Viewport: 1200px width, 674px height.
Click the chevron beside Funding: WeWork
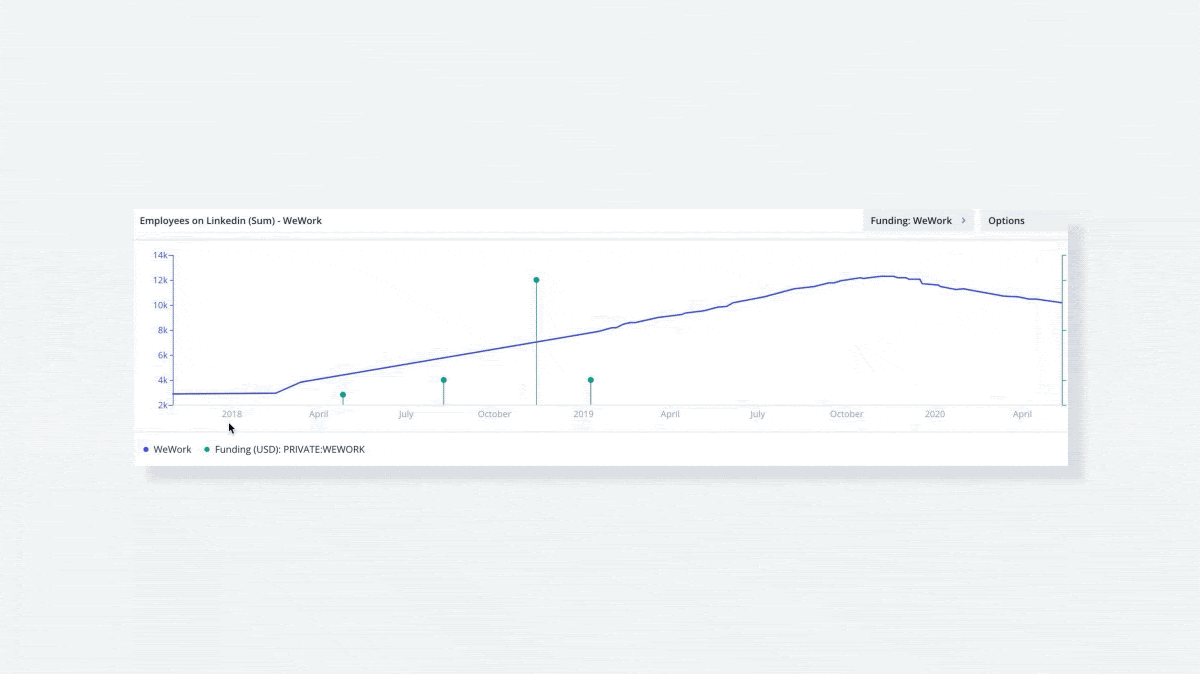coord(963,220)
